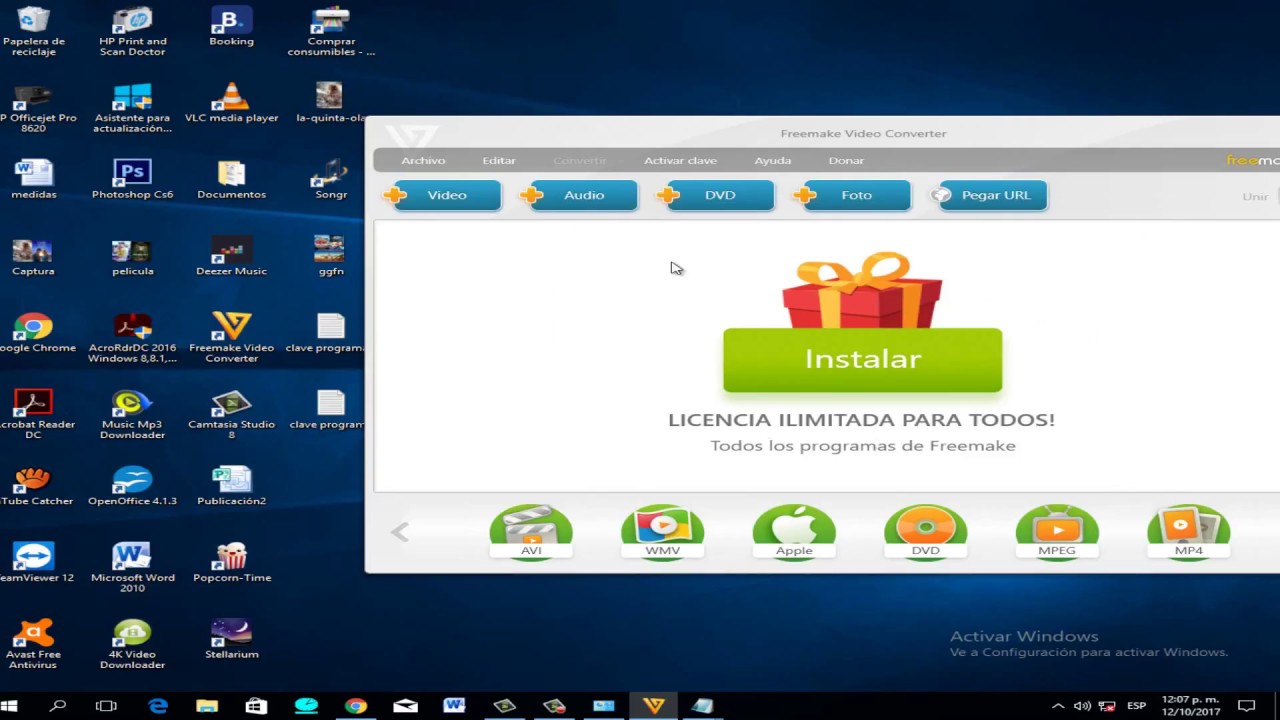Add photos with the Foto button
Image resolution: width=1280 pixels, height=720 pixels.
[852, 195]
